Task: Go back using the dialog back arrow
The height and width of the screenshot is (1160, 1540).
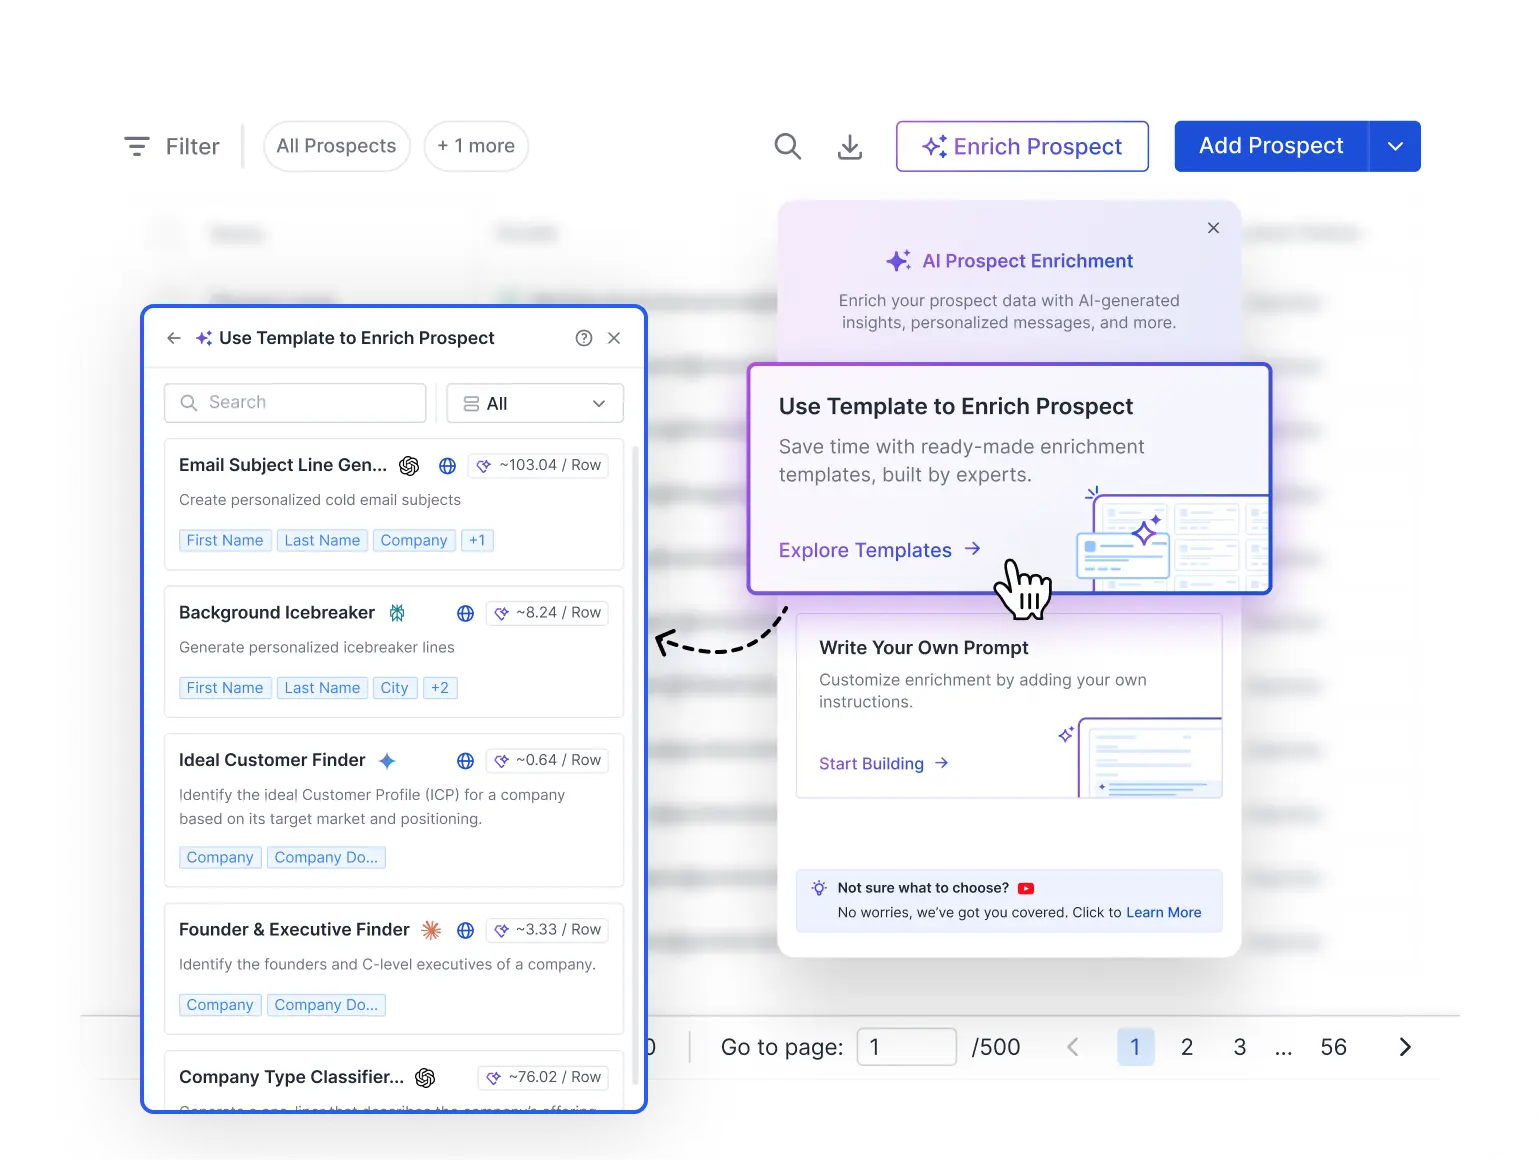Action: coord(173,338)
